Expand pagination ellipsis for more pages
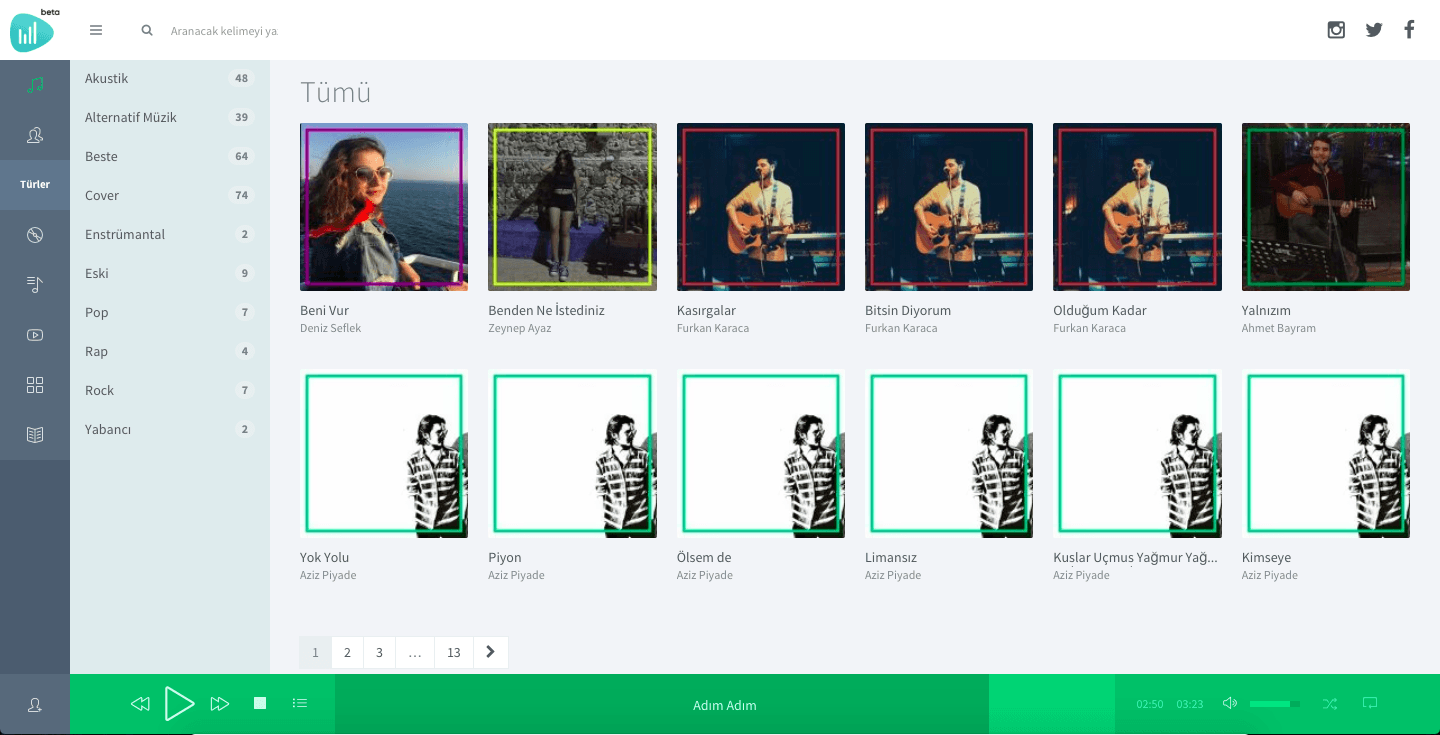Viewport: 1440px width, 735px height. tap(415, 652)
